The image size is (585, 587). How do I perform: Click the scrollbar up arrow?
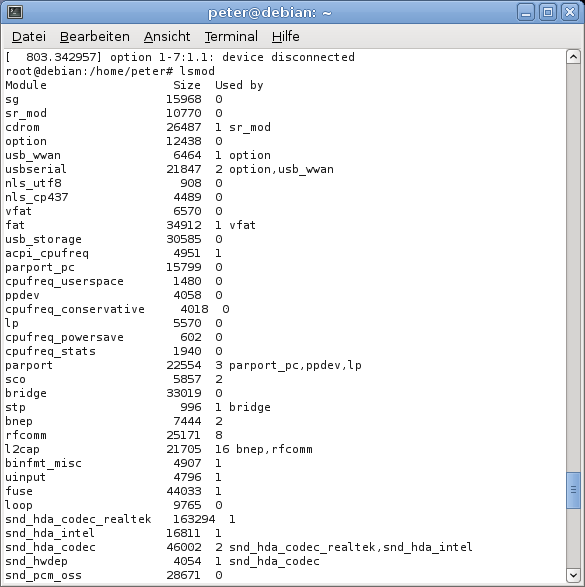click(573, 57)
